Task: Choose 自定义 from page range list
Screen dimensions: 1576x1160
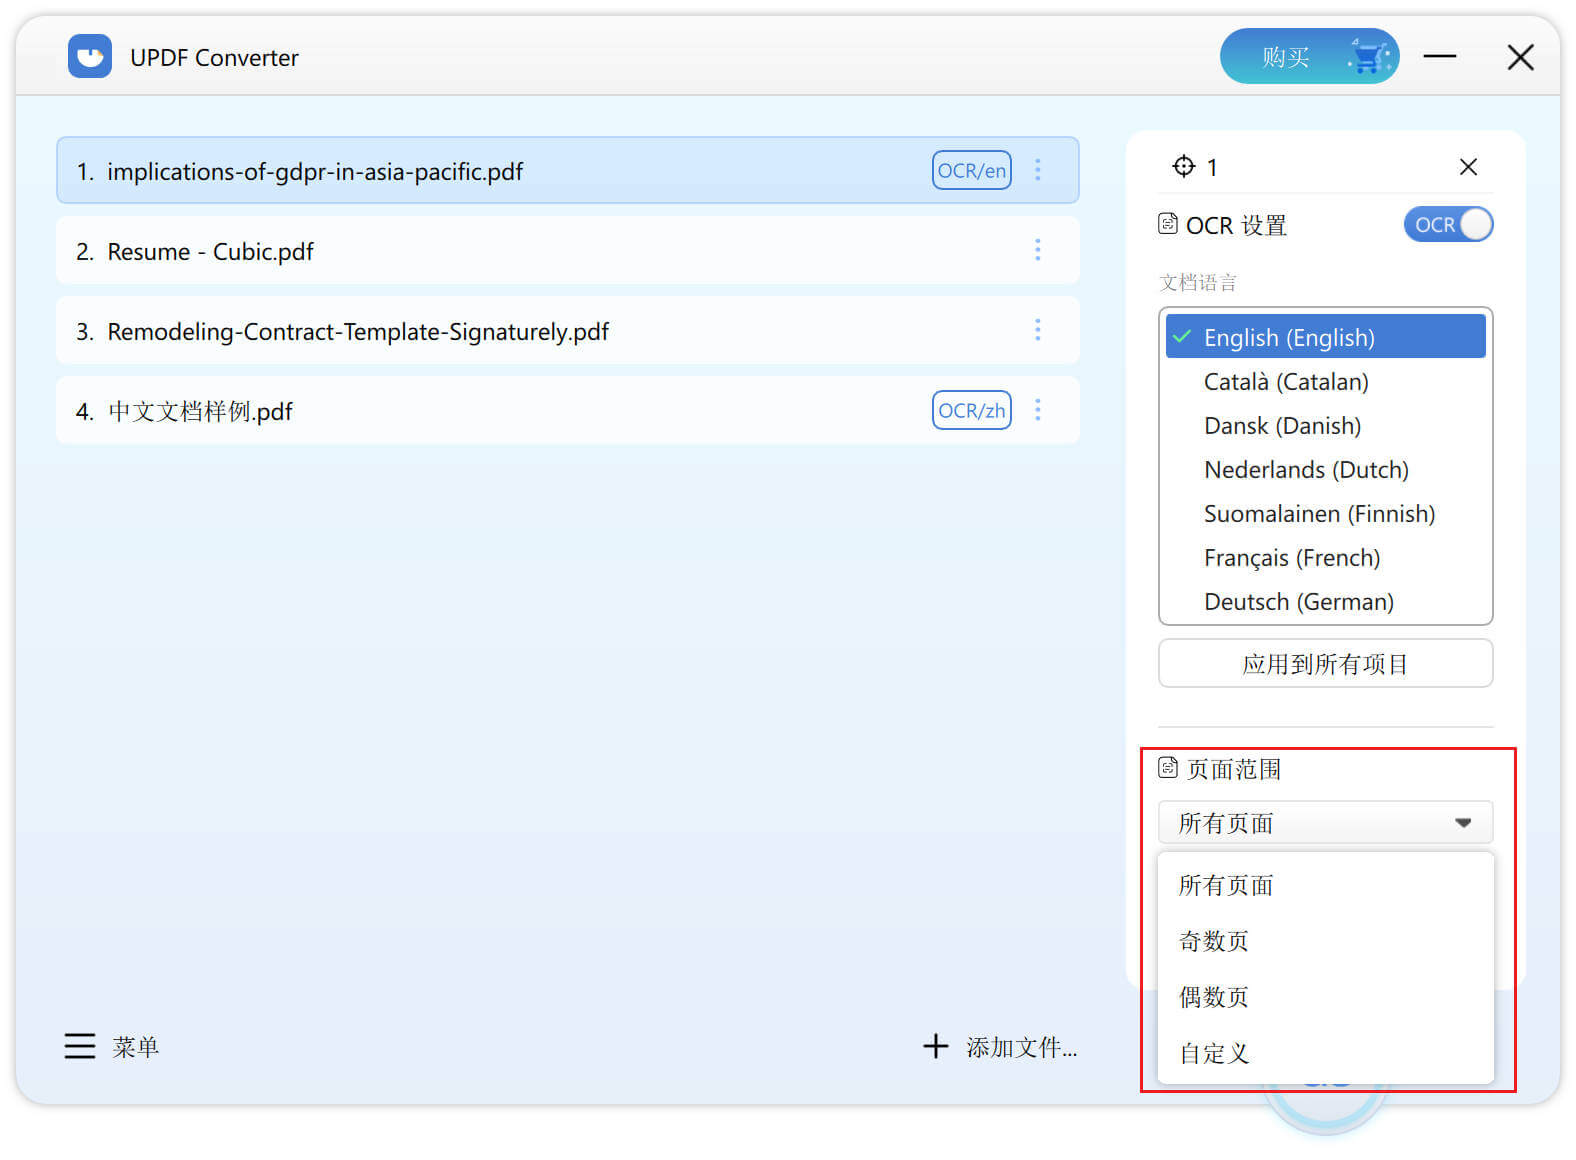Action: click(1214, 1053)
